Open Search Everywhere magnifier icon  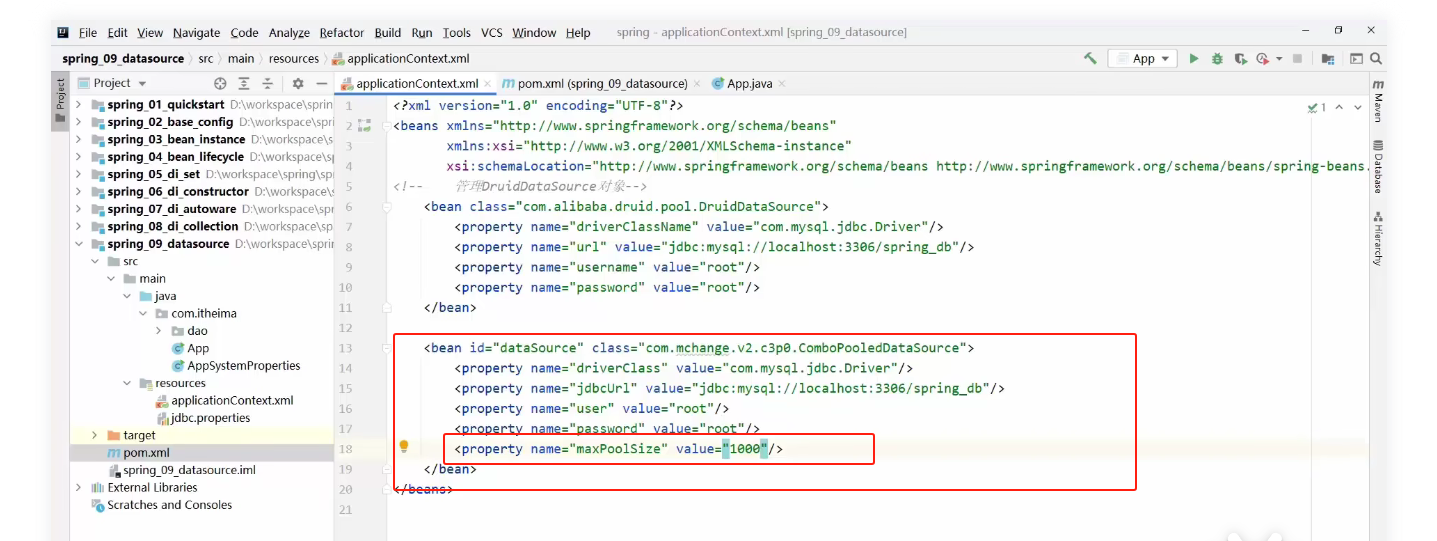tap(1377, 59)
